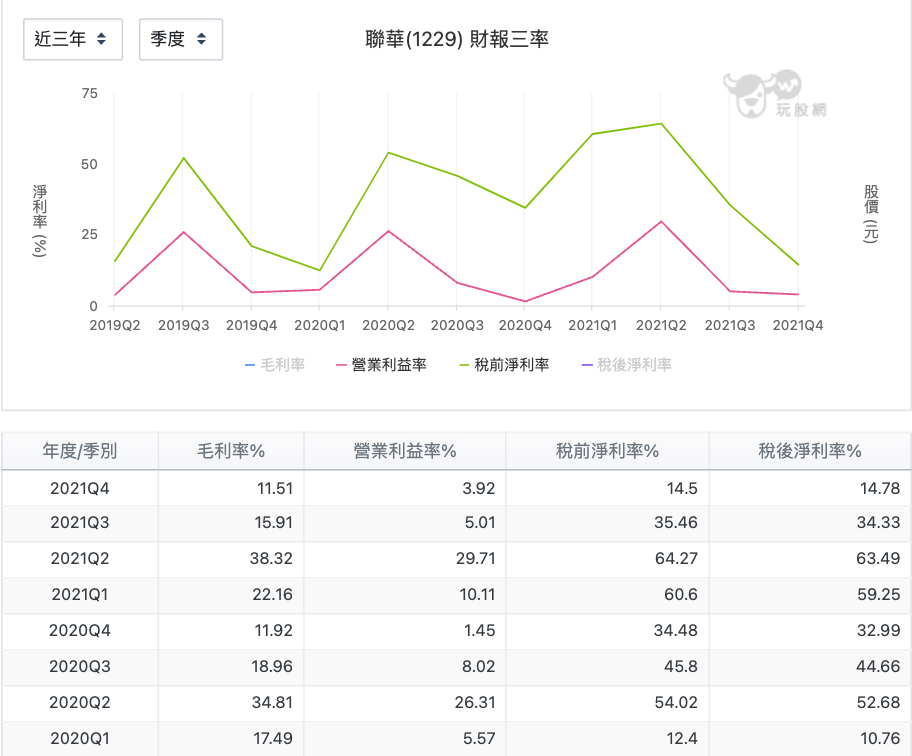Toggle the 毛利率 legend series
Image resolution: width=912 pixels, height=756 pixels.
click(x=275, y=365)
